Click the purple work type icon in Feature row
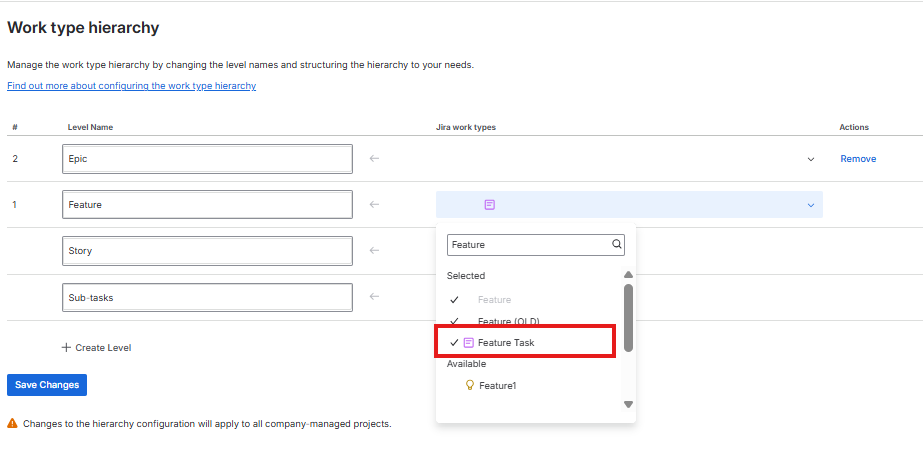 (490, 205)
